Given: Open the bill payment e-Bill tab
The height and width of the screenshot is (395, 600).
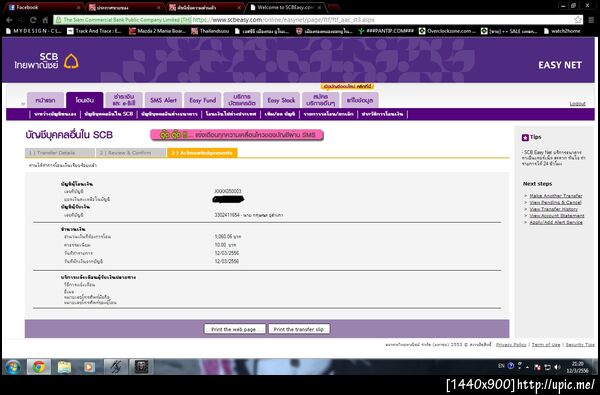Looking at the screenshot, I should tap(124, 100).
